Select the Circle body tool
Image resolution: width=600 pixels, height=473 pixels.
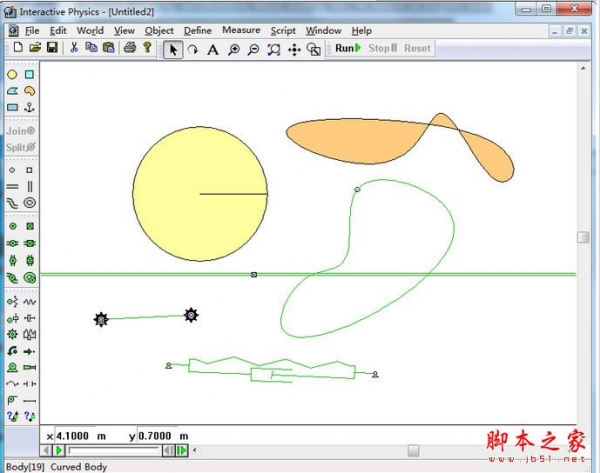pos(12,74)
